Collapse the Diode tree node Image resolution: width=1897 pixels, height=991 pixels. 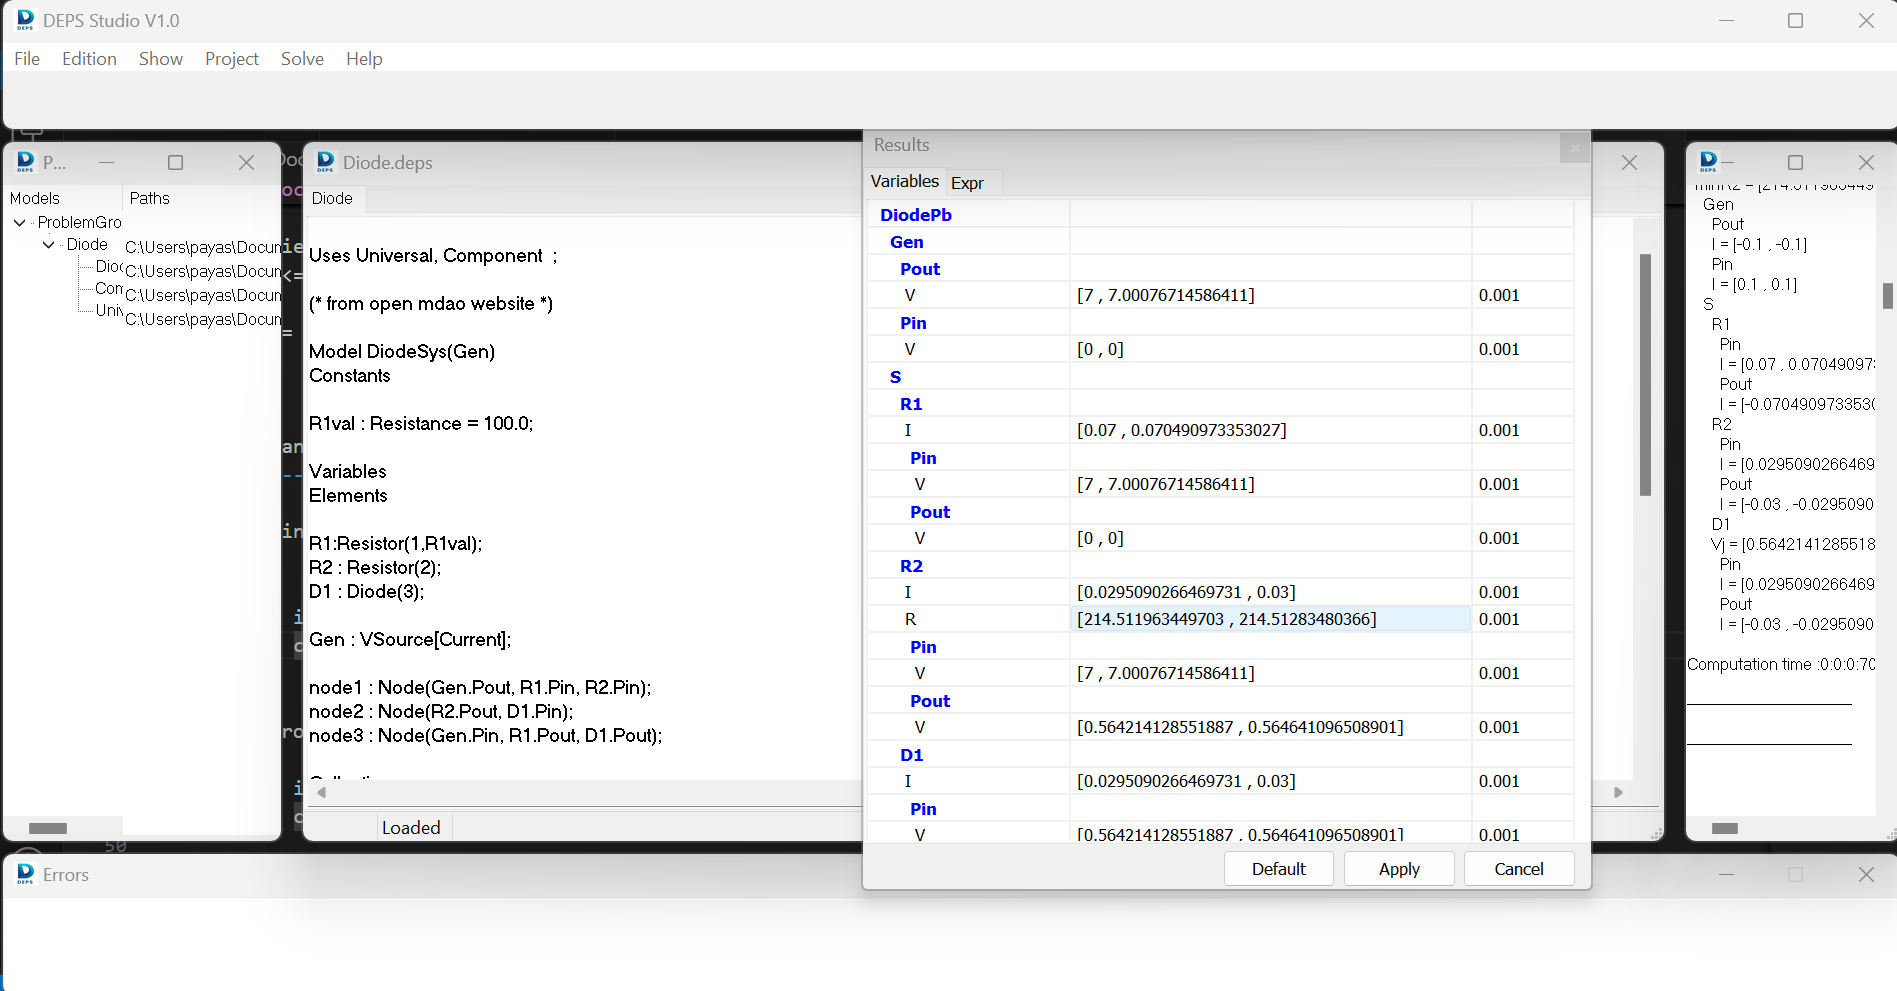48,245
